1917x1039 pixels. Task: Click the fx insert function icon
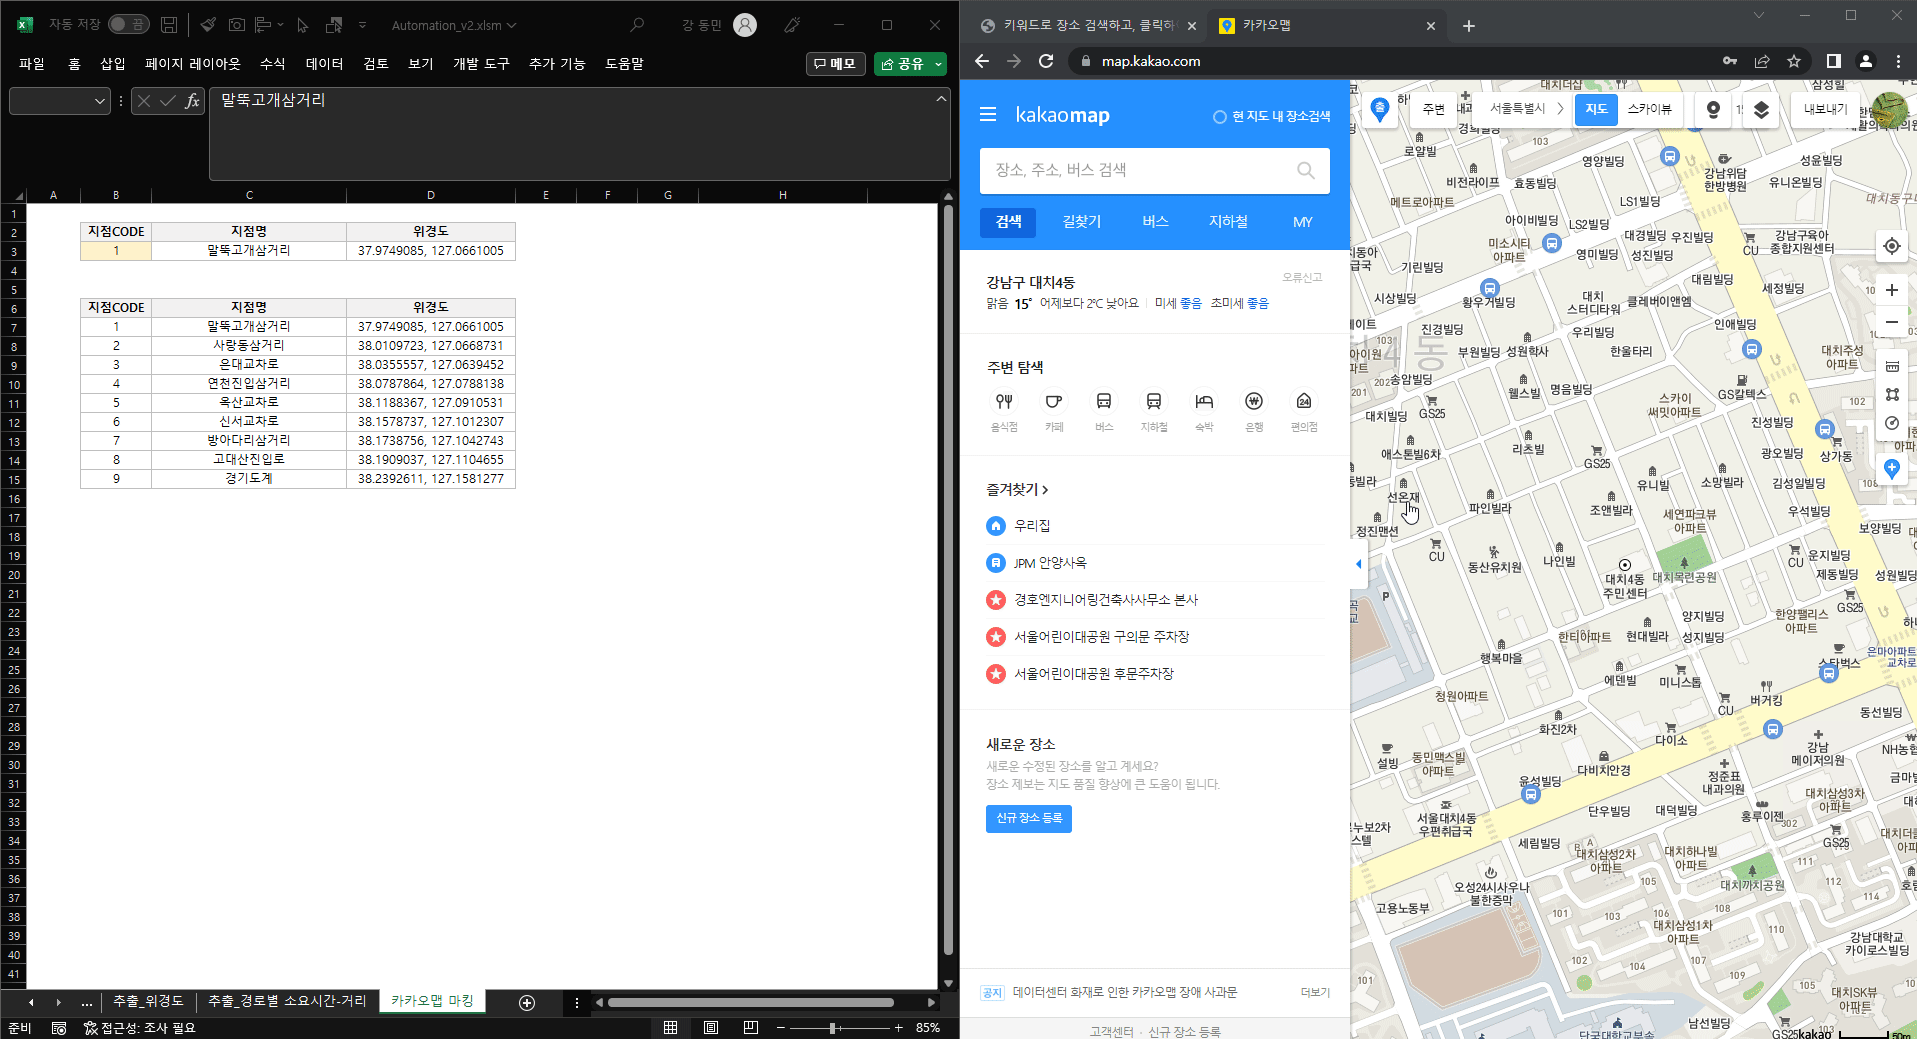pyautogui.click(x=192, y=100)
